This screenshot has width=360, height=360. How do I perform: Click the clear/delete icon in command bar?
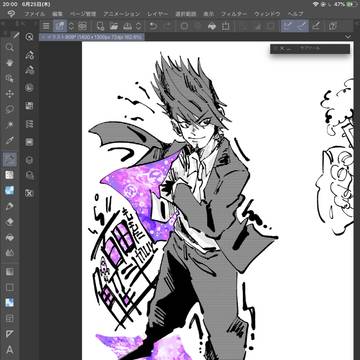(x=184, y=26)
